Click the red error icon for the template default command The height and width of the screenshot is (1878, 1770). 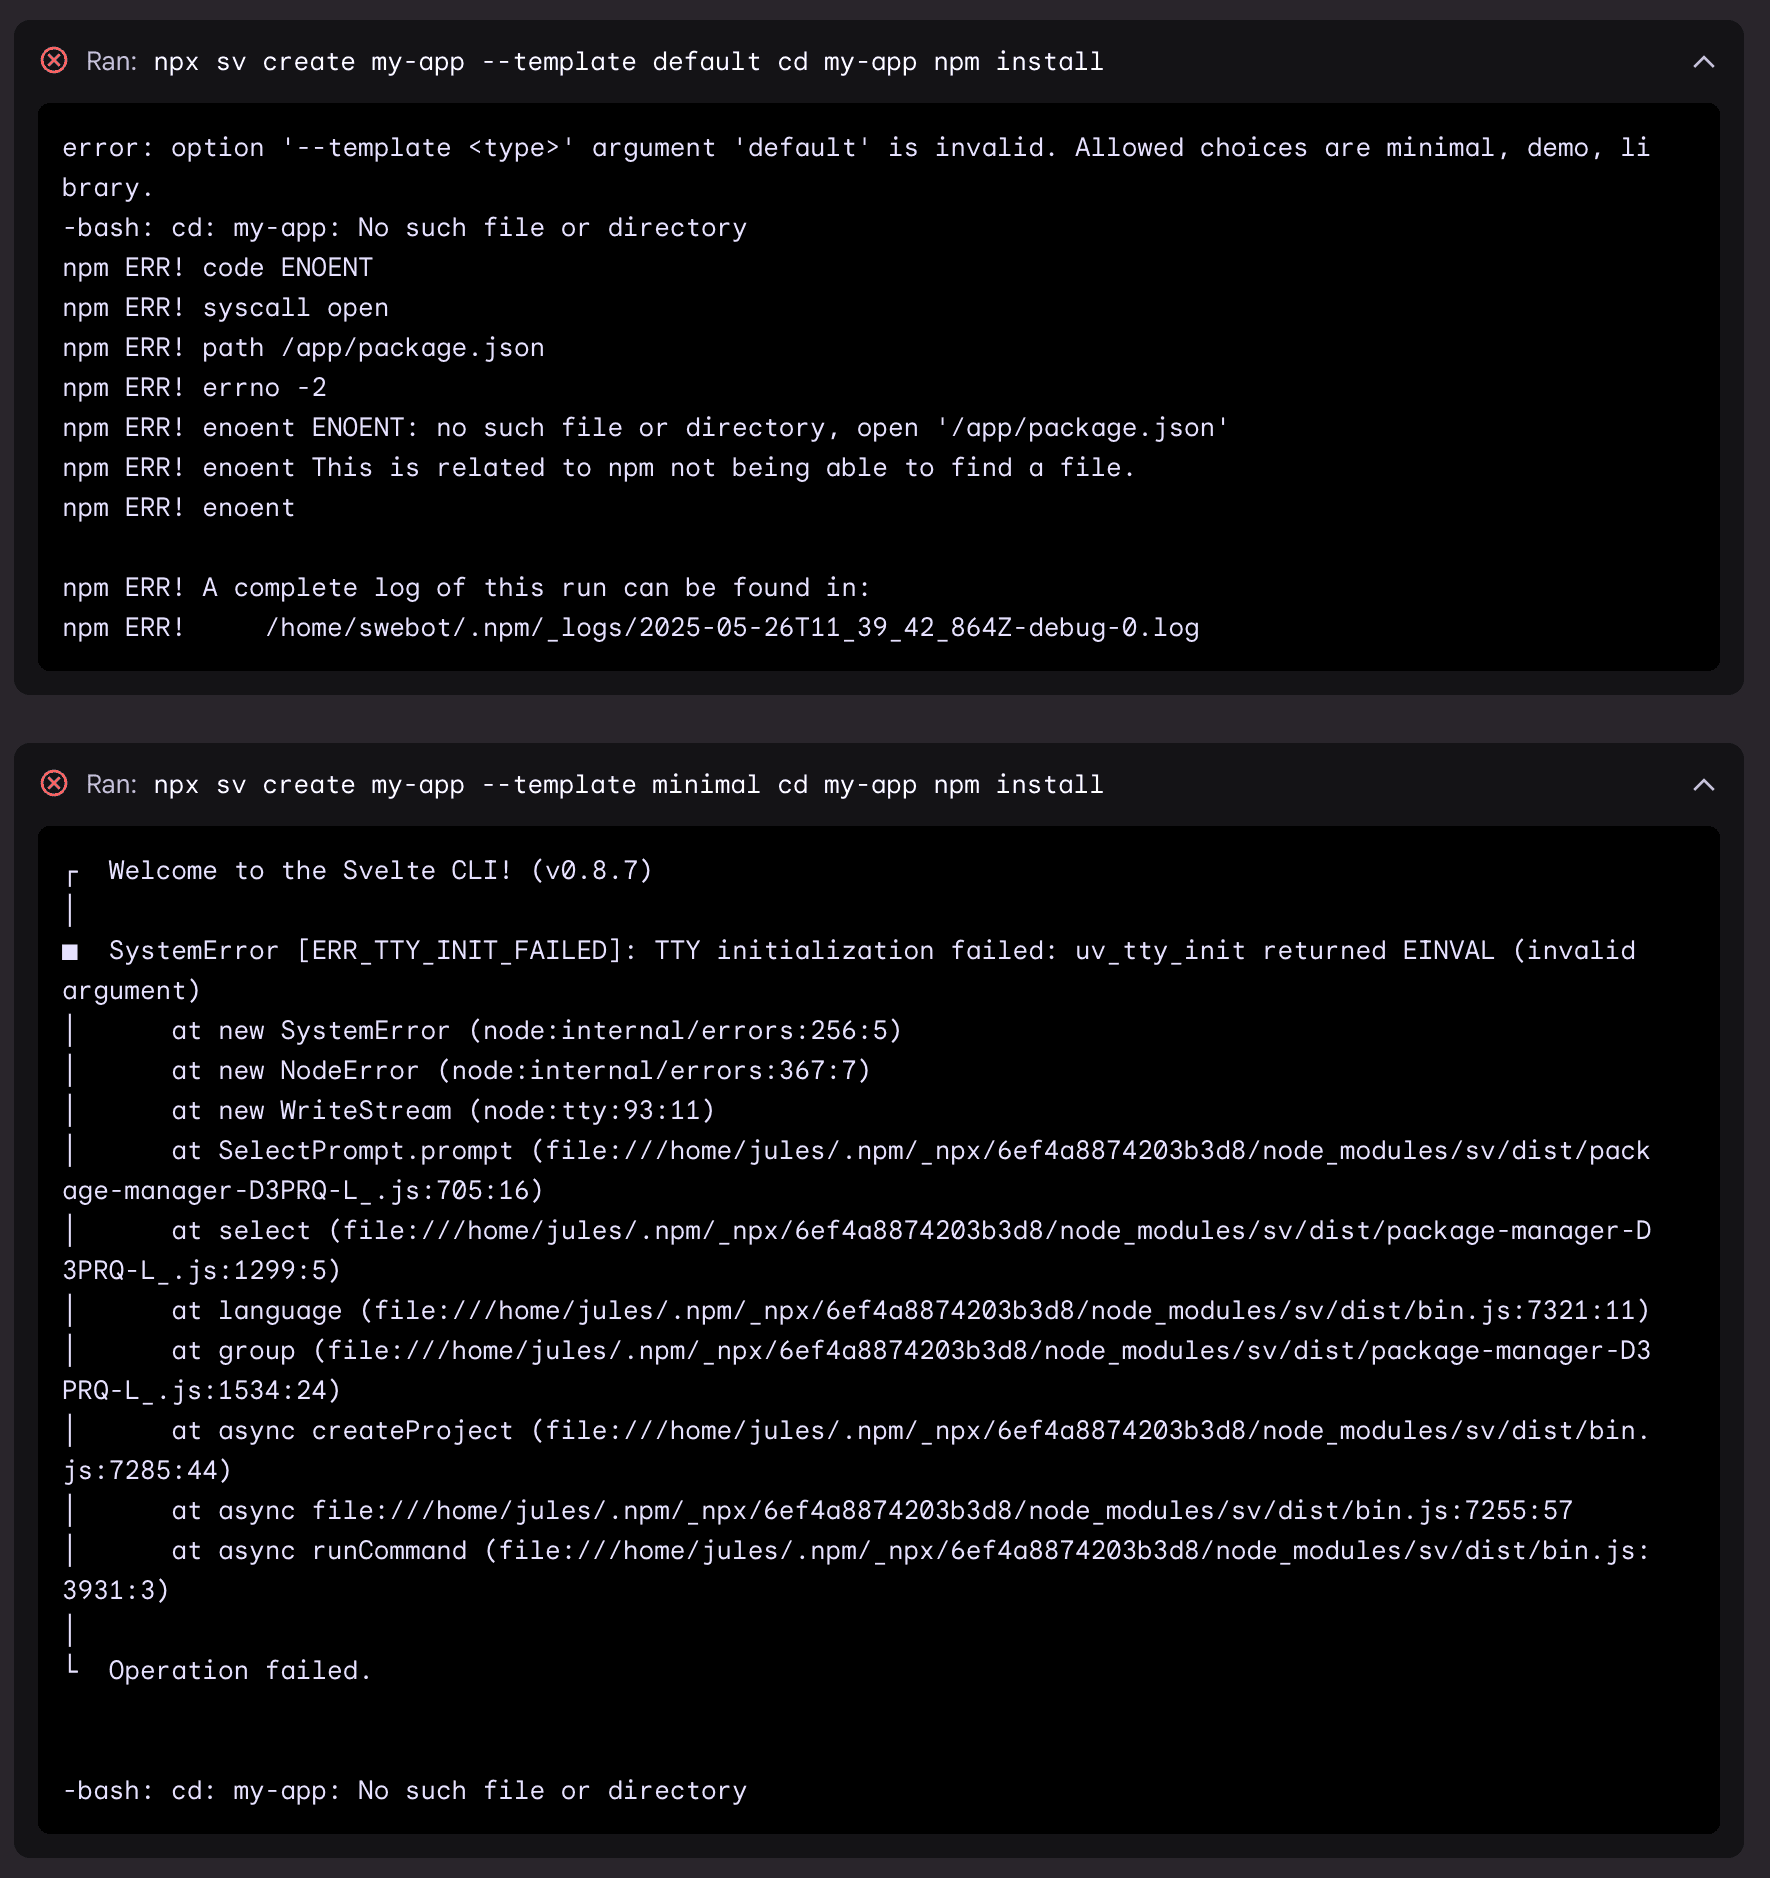(x=54, y=61)
